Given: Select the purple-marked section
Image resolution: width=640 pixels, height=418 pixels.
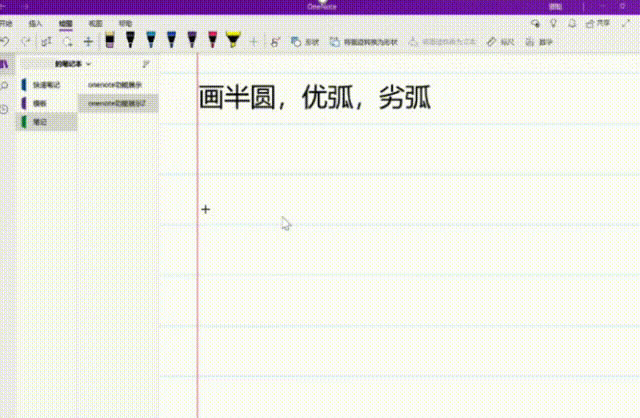Looking at the screenshot, I should [46, 103].
